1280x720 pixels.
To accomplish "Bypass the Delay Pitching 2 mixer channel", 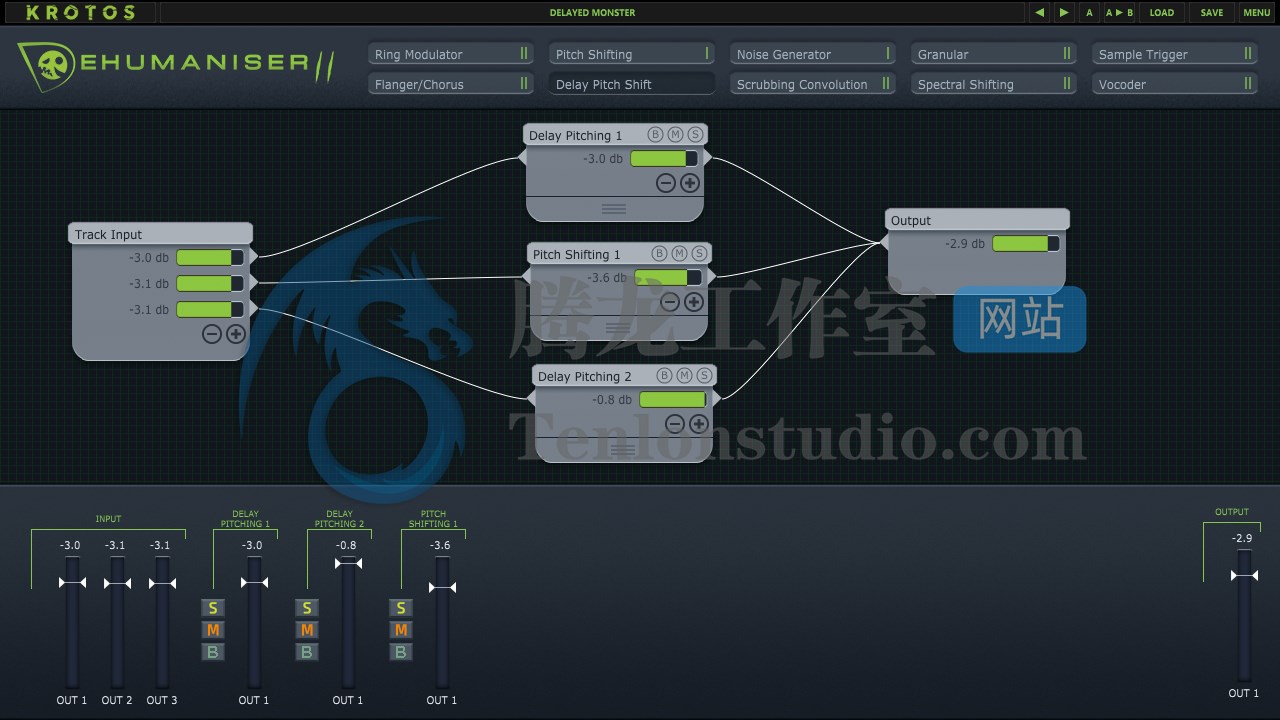I will point(307,652).
